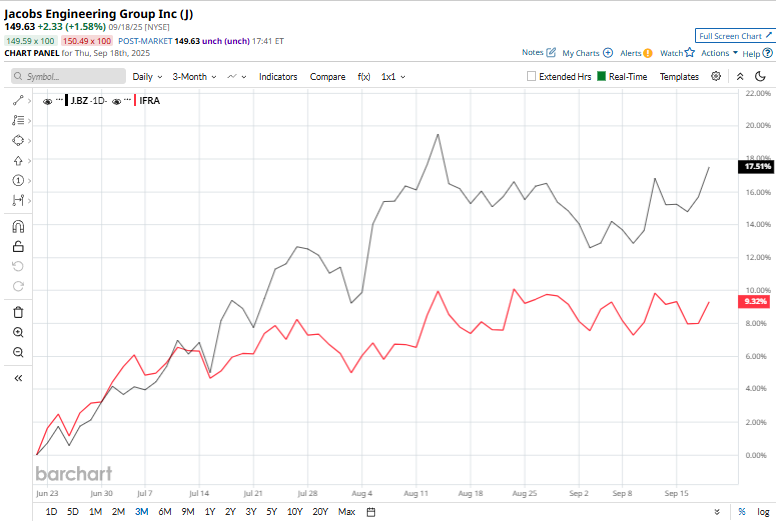Image resolution: width=776 pixels, height=531 pixels.
Task: Open the Help question mark icon
Action: 768,53
